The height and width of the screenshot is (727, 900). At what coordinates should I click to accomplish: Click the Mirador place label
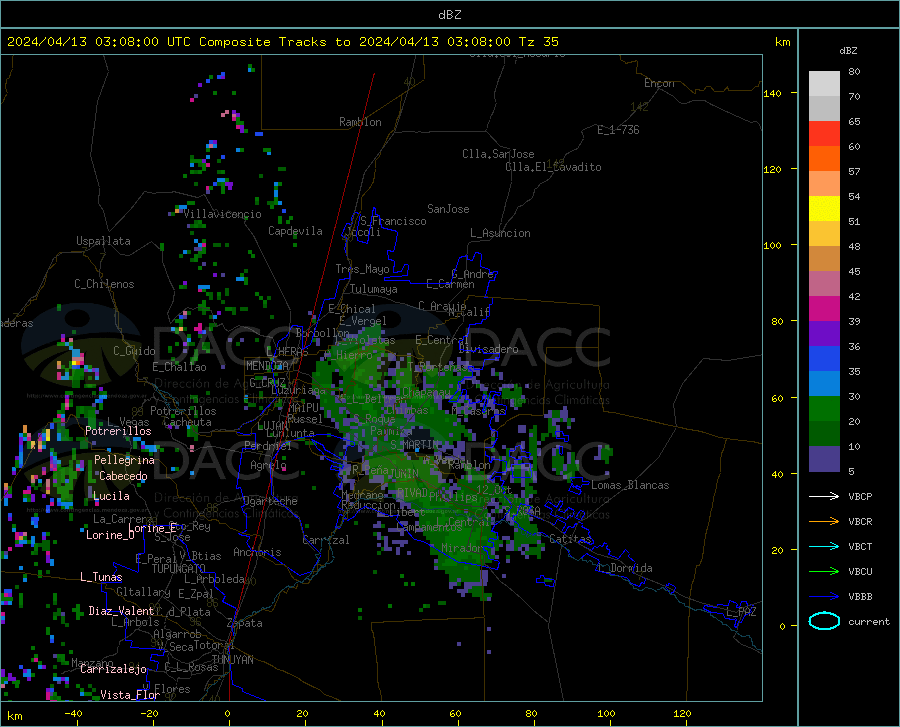[x=463, y=548]
